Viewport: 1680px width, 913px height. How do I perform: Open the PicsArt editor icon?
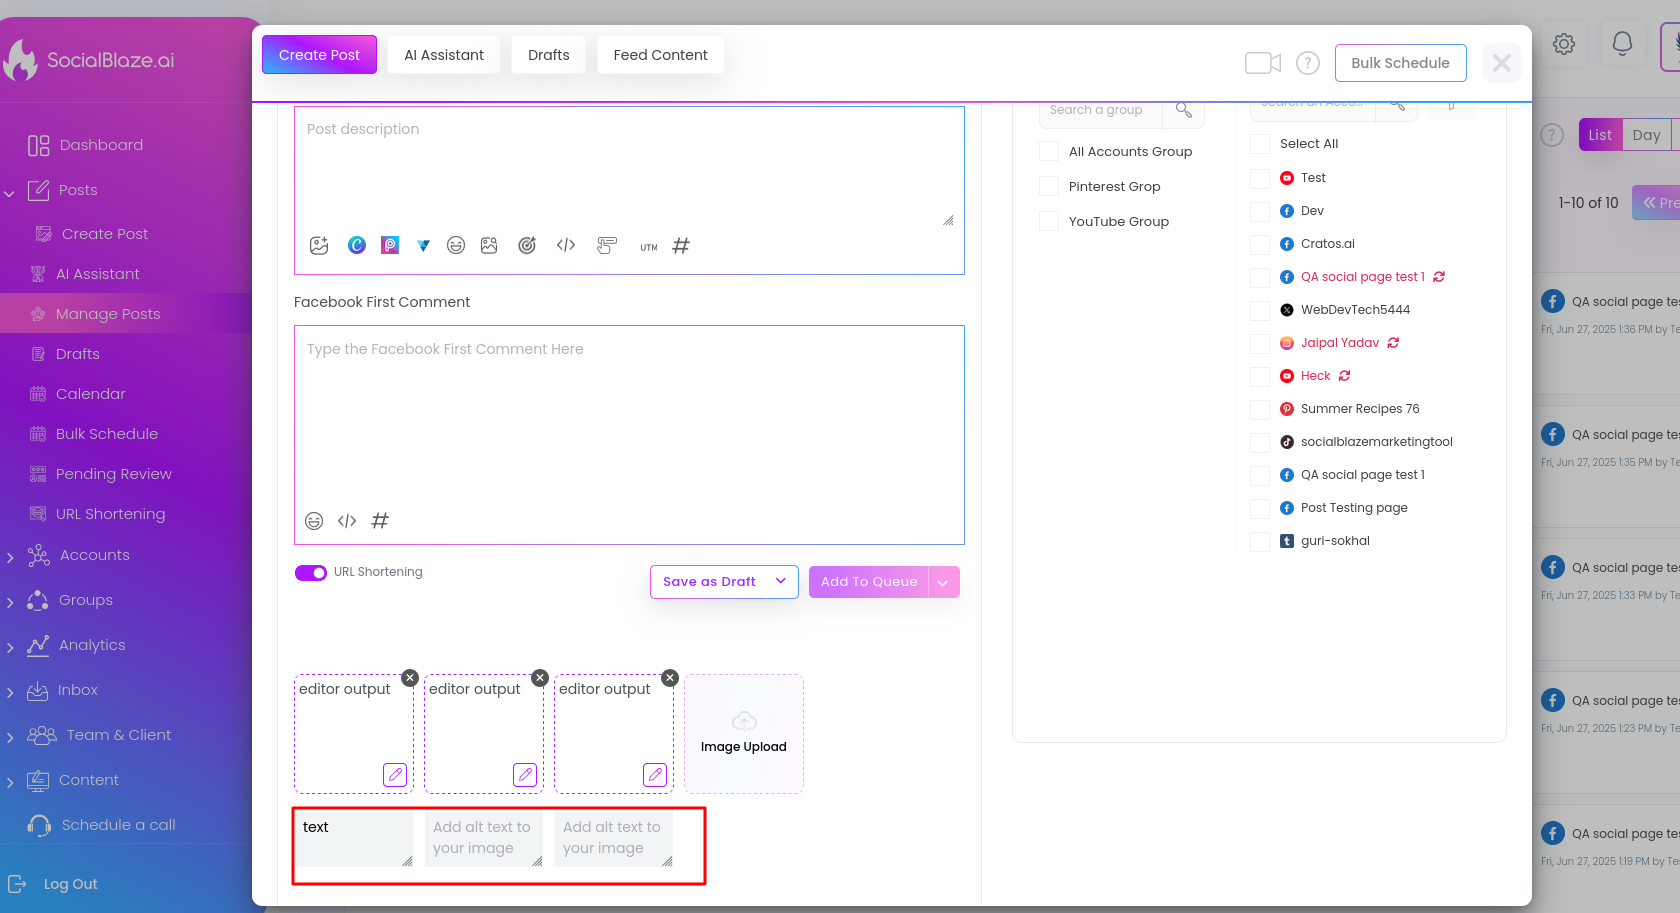[x=390, y=245]
